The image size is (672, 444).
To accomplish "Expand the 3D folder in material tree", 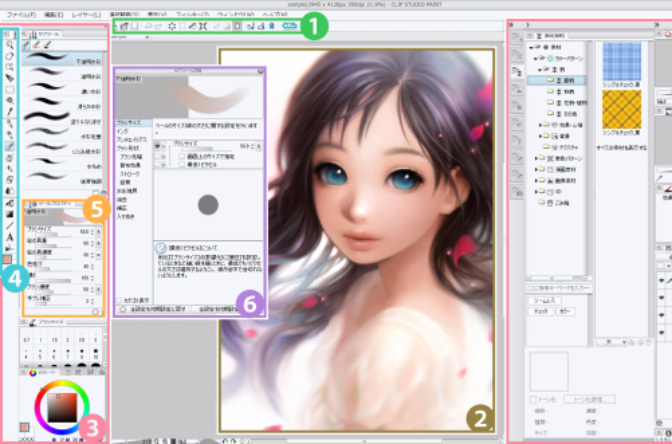I will coord(537,192).
